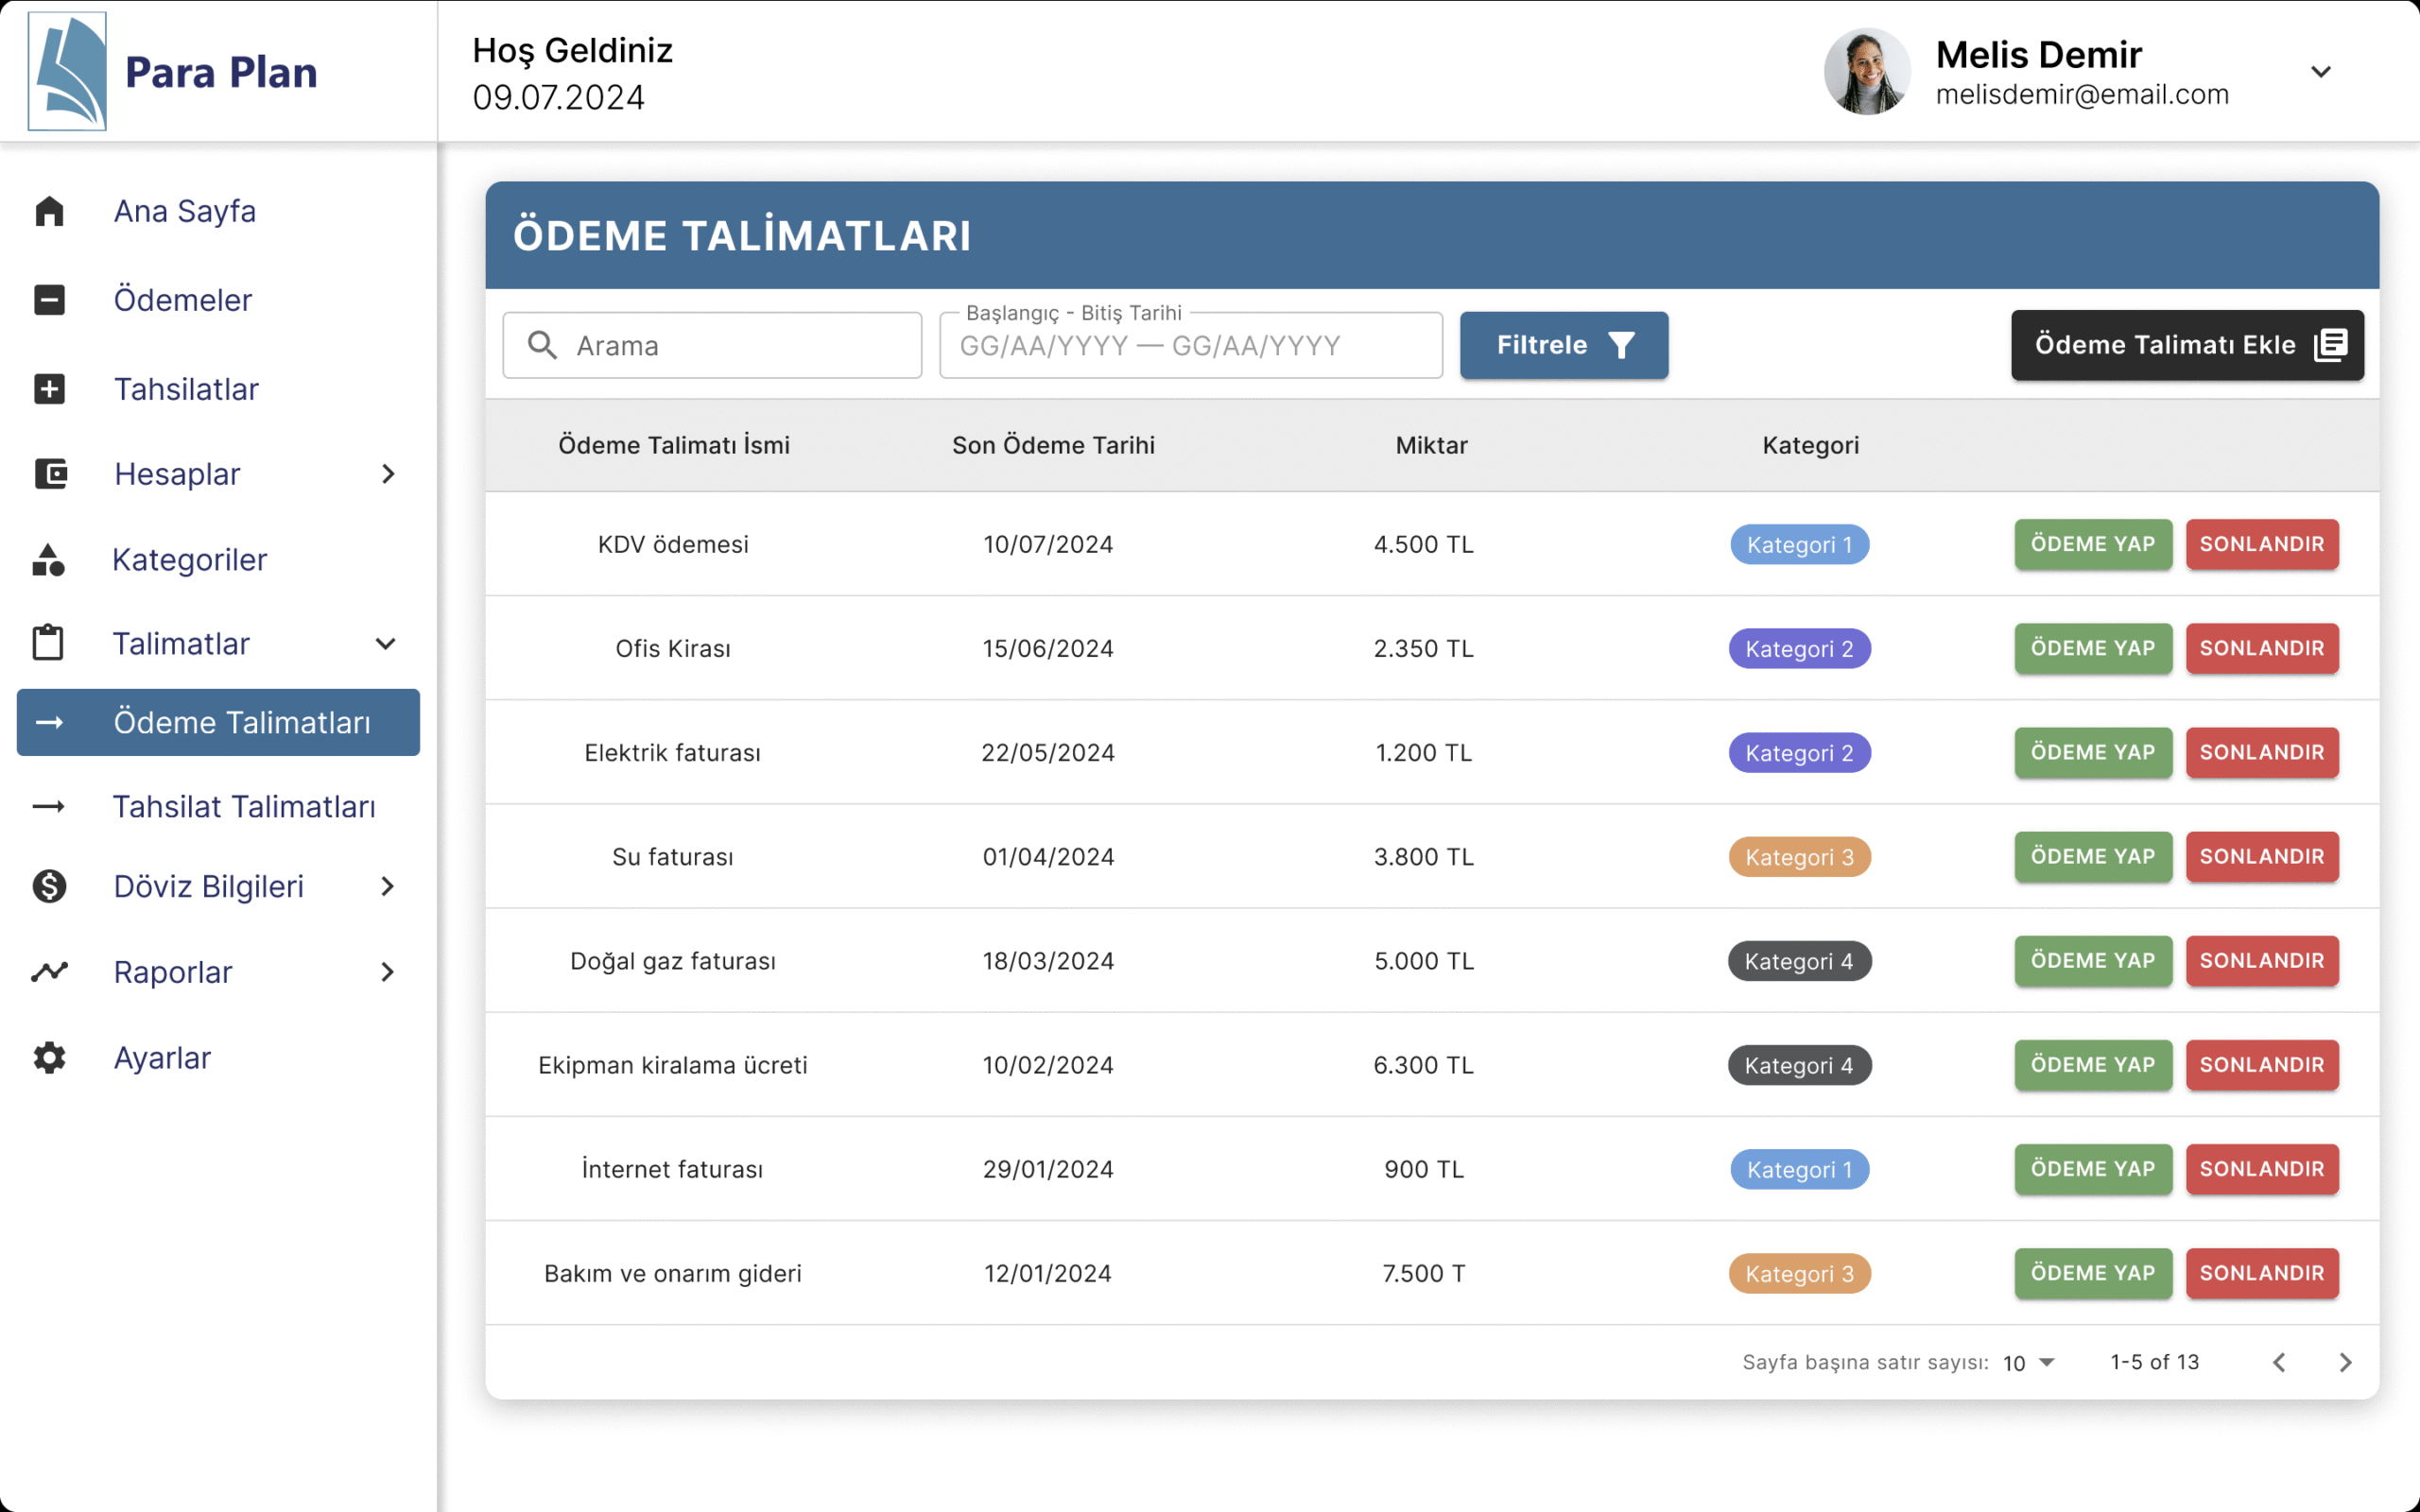The image size is (2420, 1512).
Task: Click the Başlangıç - Bitiş Tarihi date field
Action: (x=1190, y=346)
